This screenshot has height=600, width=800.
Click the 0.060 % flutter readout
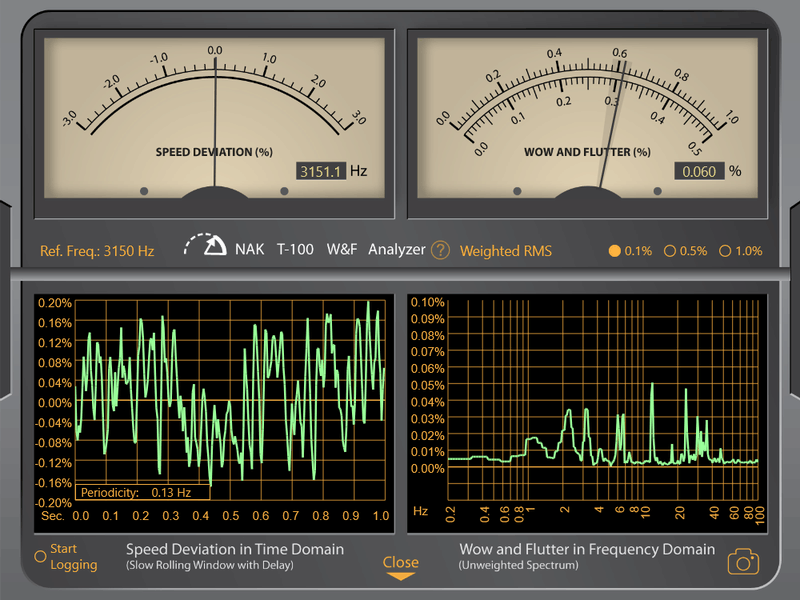[698, 171]
